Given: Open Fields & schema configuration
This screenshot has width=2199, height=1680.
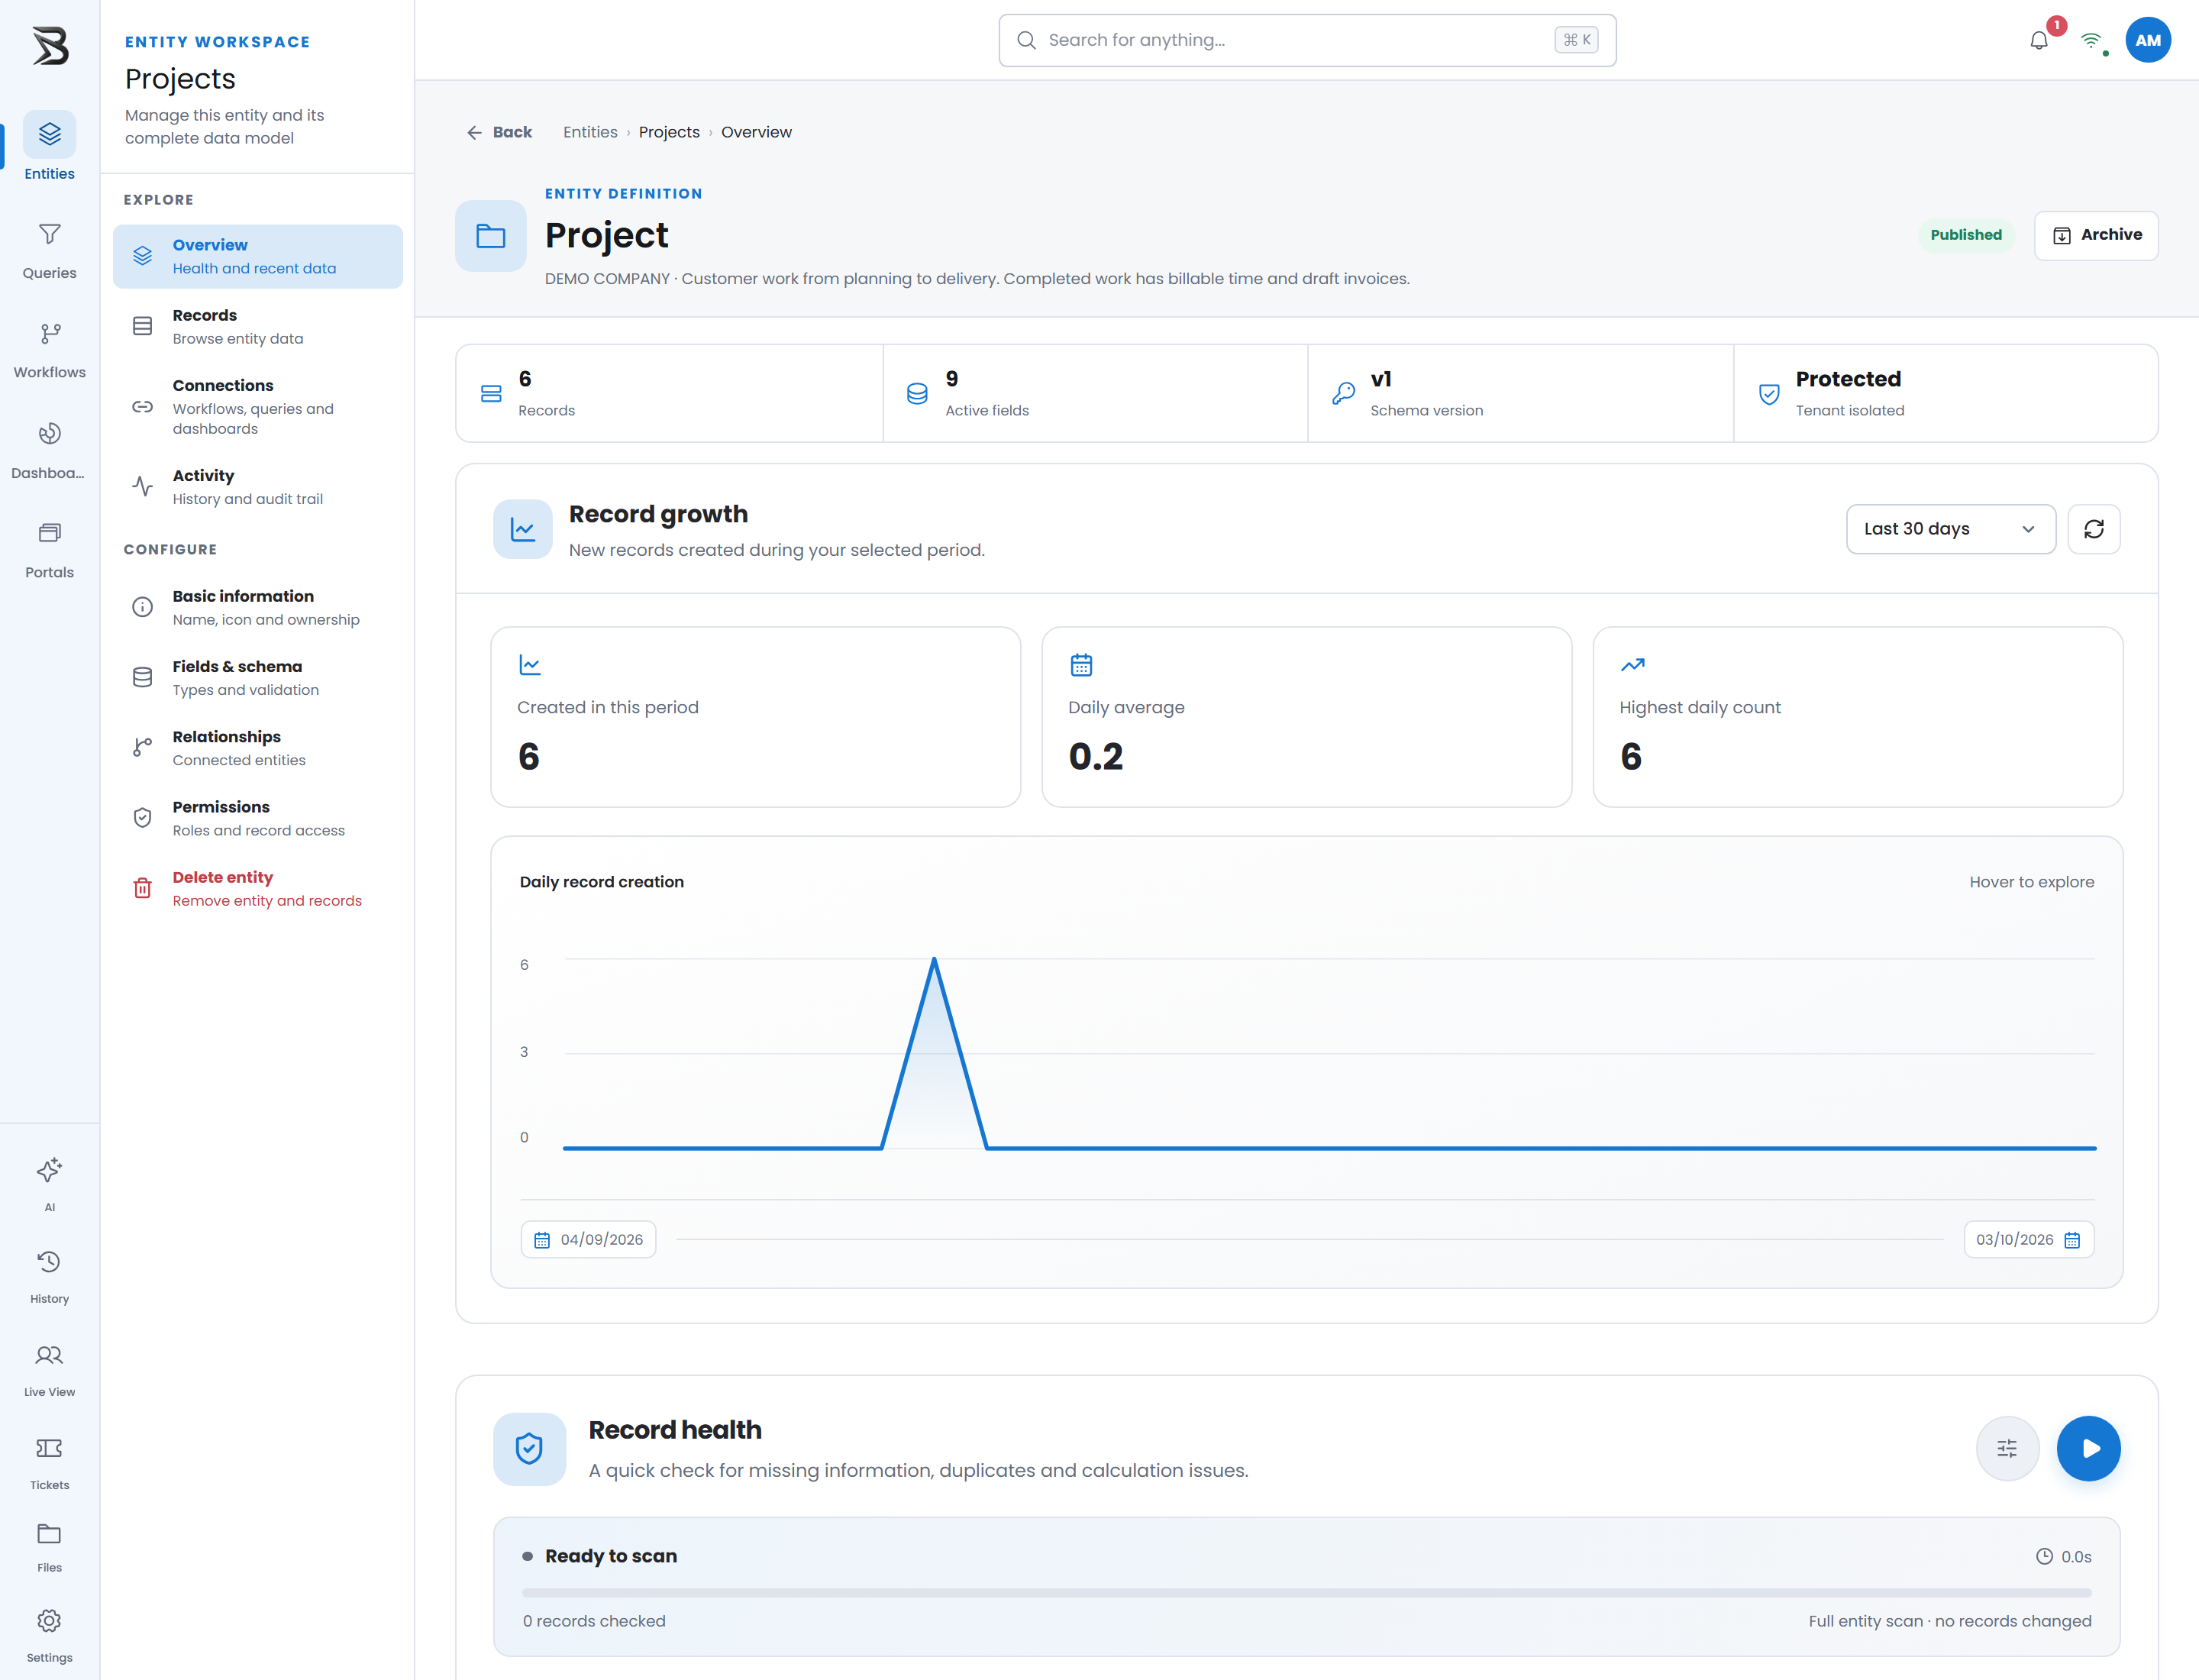Looking at the screenshot, I should point(257,677).
